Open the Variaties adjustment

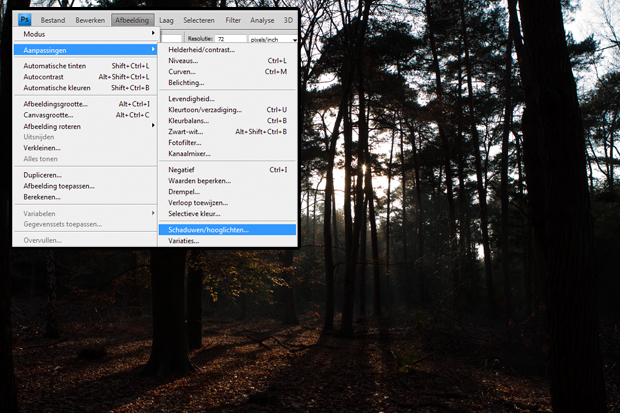click(227, 241)
